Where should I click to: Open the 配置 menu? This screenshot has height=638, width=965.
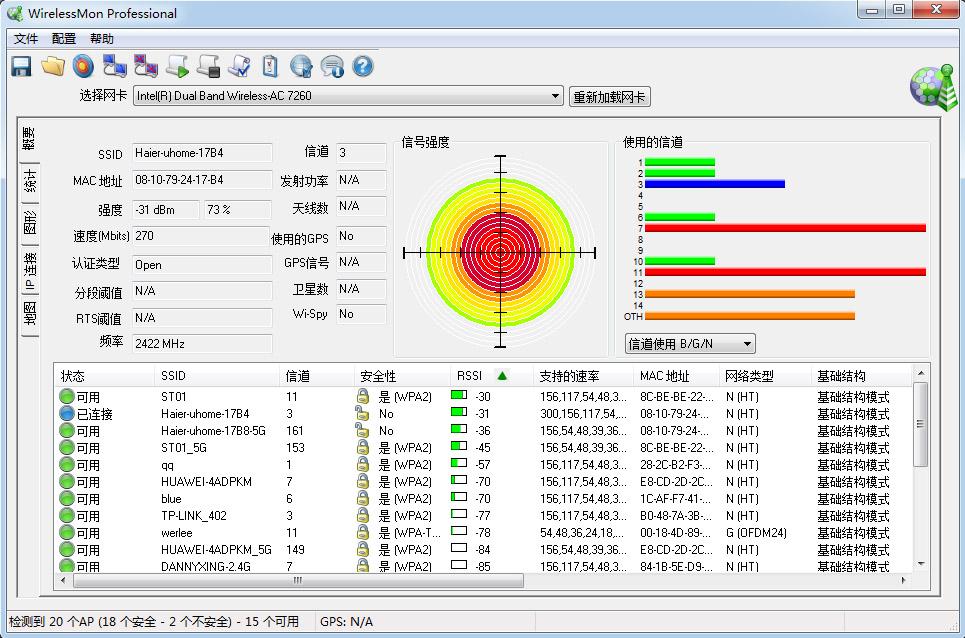point(64,39)
